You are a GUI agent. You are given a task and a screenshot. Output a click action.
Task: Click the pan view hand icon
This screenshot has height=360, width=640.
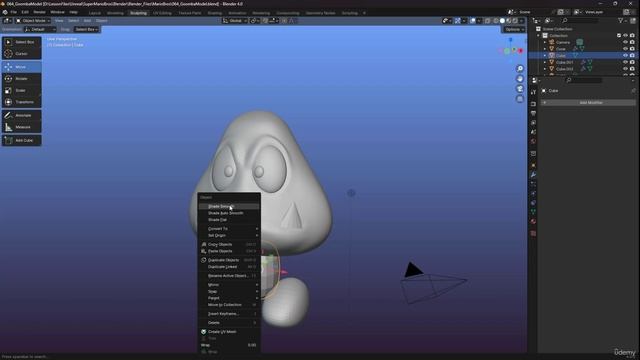520,78
